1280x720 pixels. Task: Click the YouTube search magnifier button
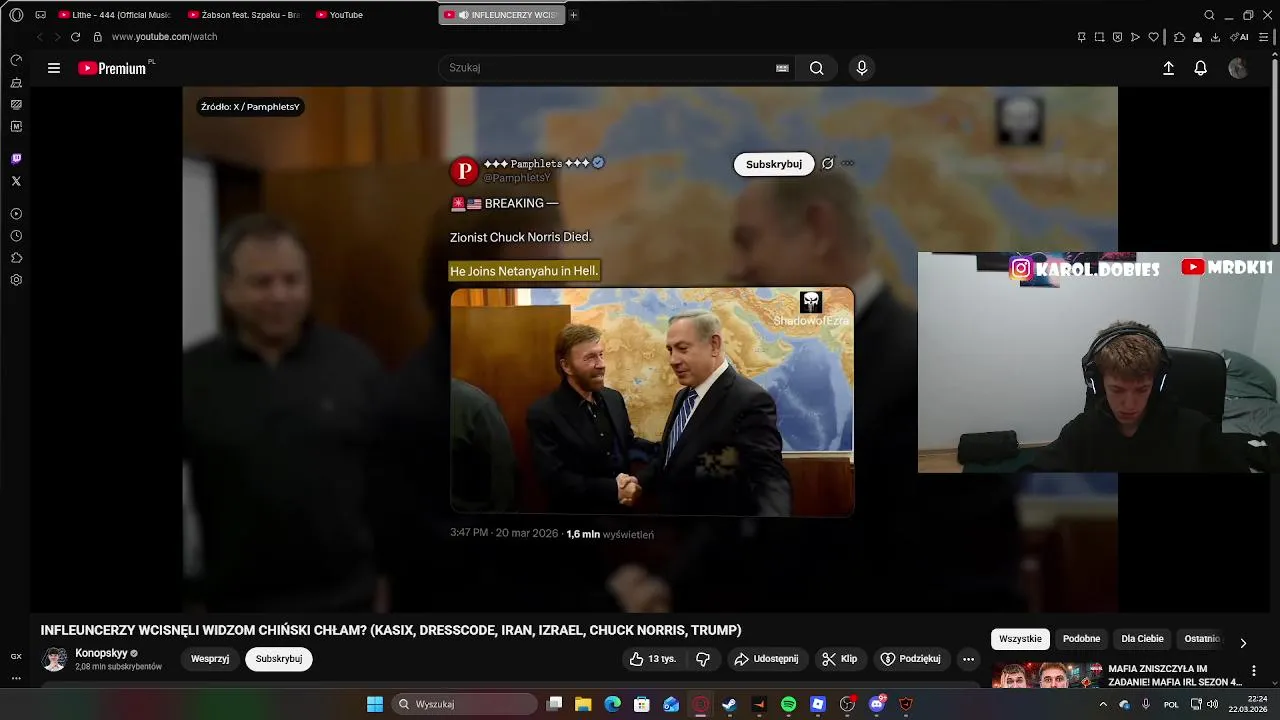click(817, 68)
